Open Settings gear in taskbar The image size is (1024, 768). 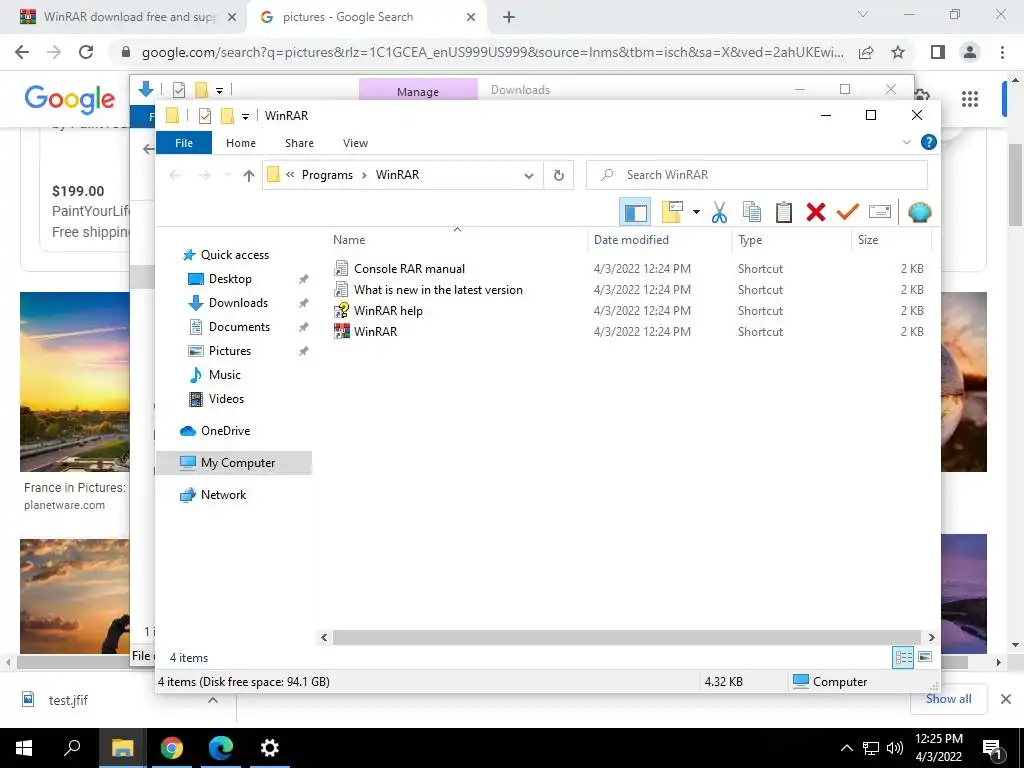[x=269, y=748]
